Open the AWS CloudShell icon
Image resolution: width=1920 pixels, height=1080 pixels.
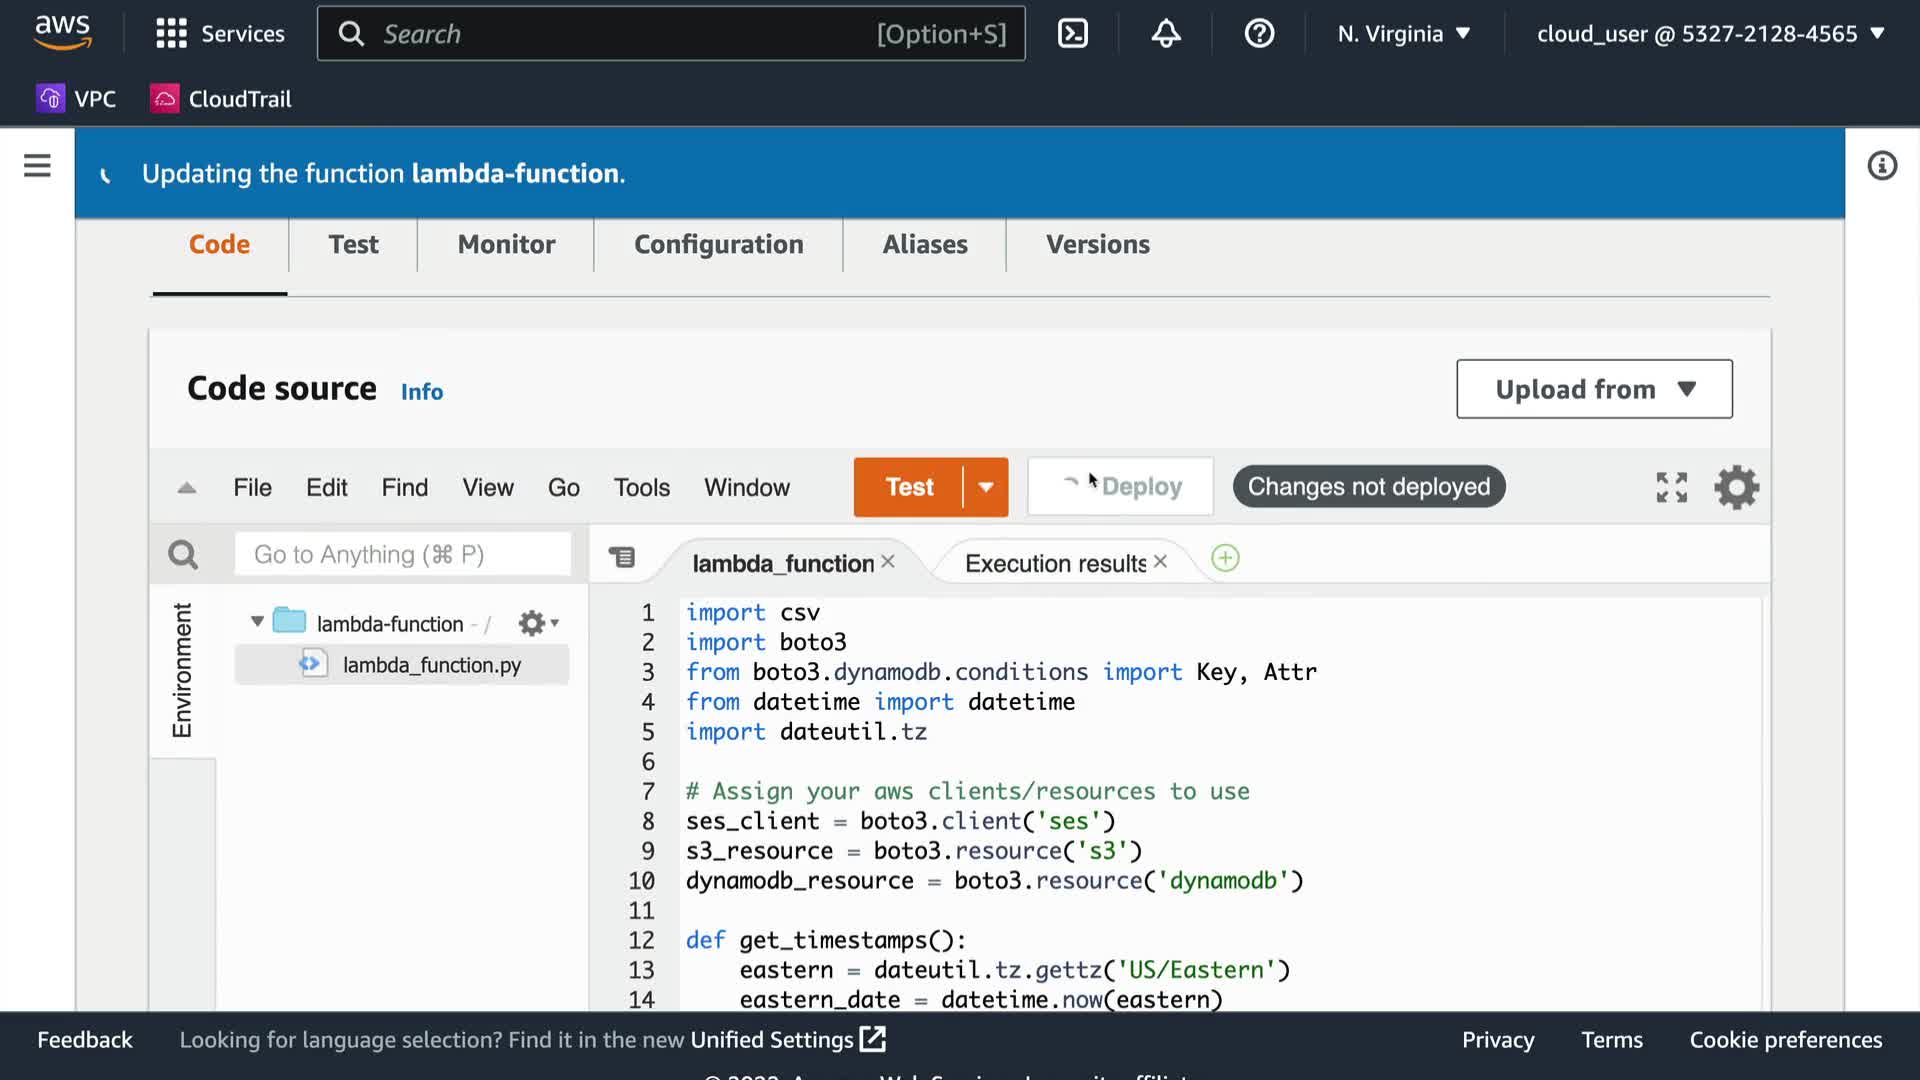pos(1072,34)
